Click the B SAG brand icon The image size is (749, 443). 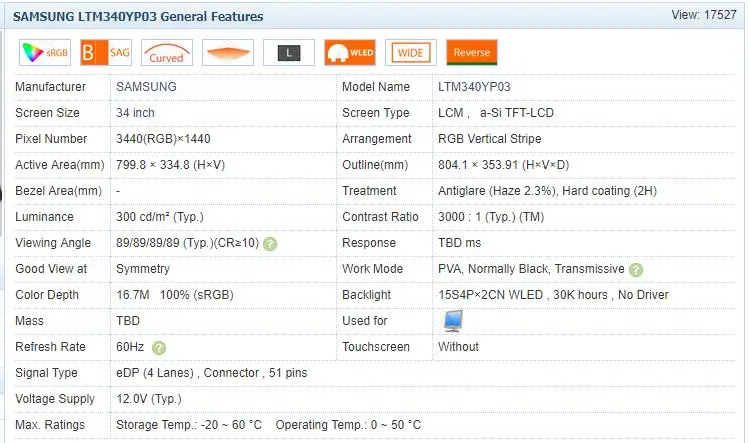tap(106, 53)
